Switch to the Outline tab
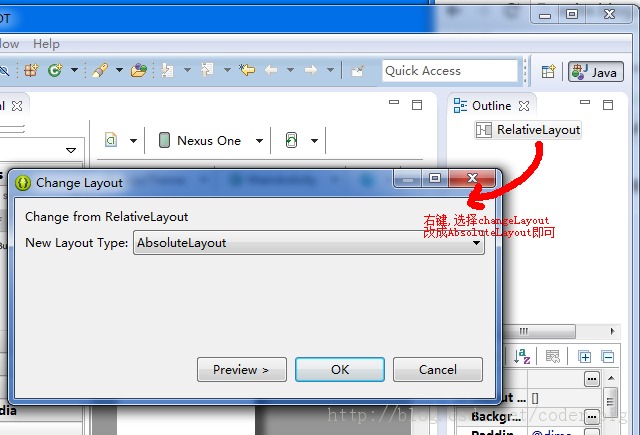This screenshot has width=640, height=435. tap(491, 106)
